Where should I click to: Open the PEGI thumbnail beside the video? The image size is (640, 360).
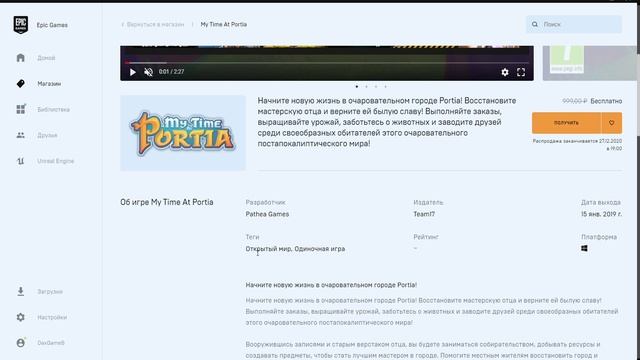[x=589, y=63]
